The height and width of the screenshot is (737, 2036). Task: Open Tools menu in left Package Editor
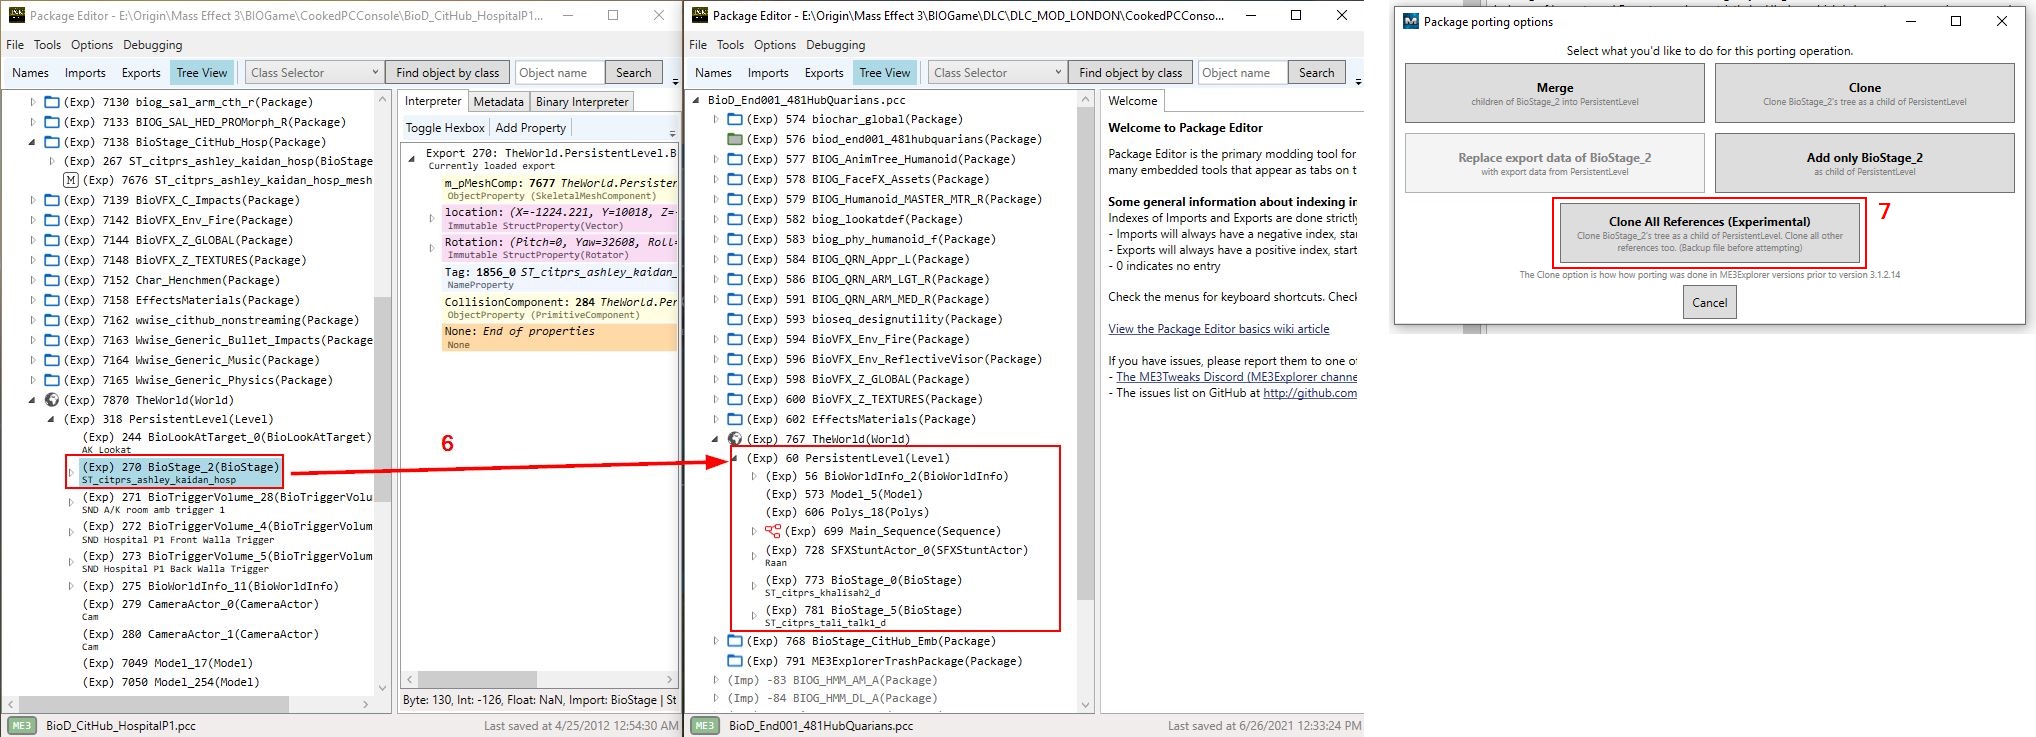click(x=47, y=45)
